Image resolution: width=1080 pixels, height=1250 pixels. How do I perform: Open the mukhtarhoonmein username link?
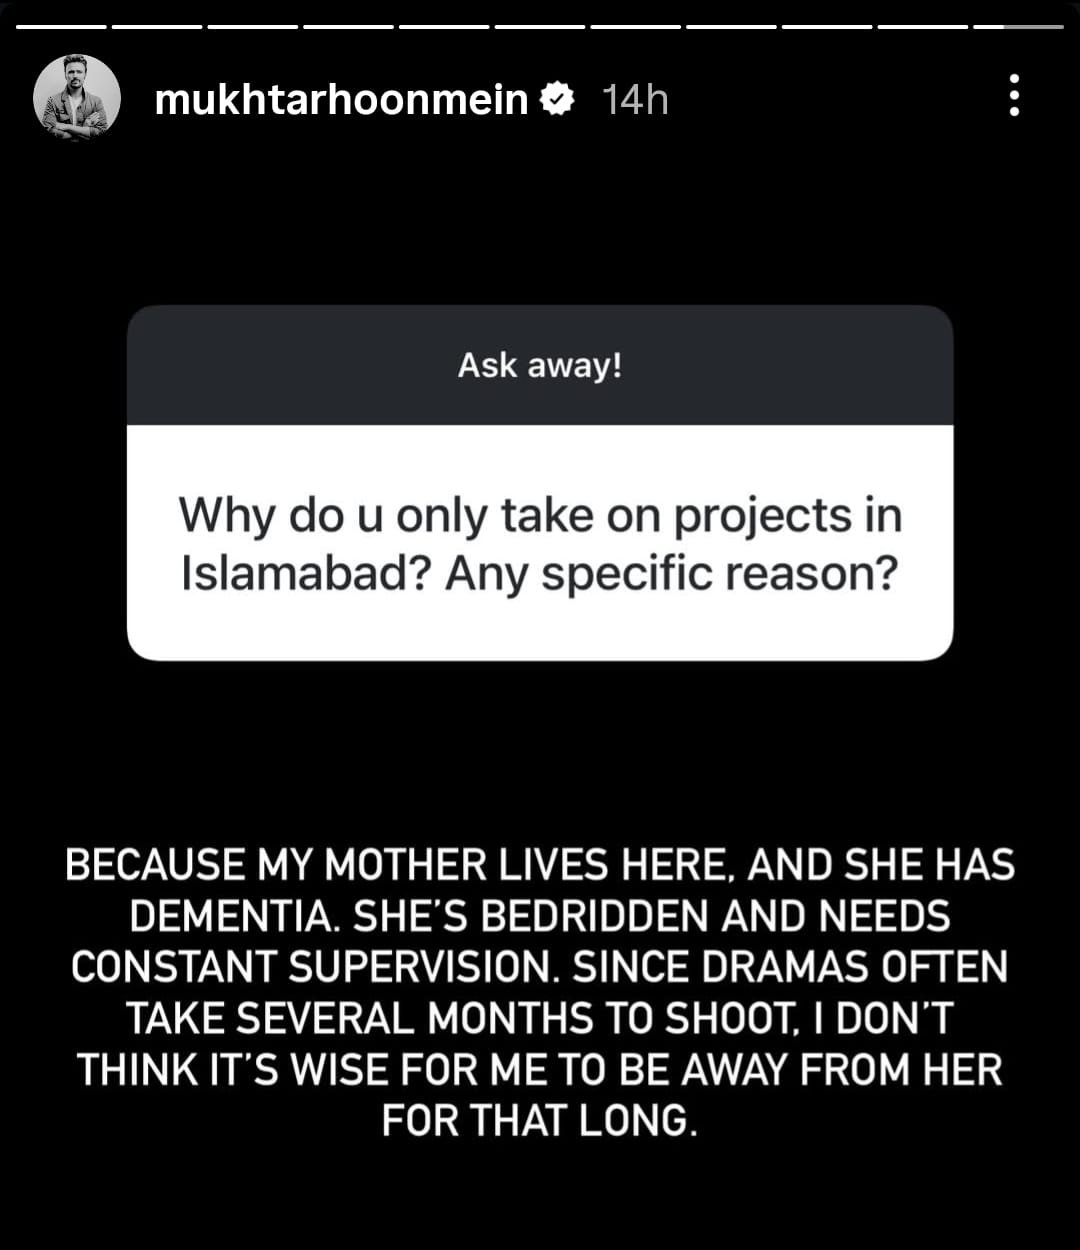coord(341,99)
